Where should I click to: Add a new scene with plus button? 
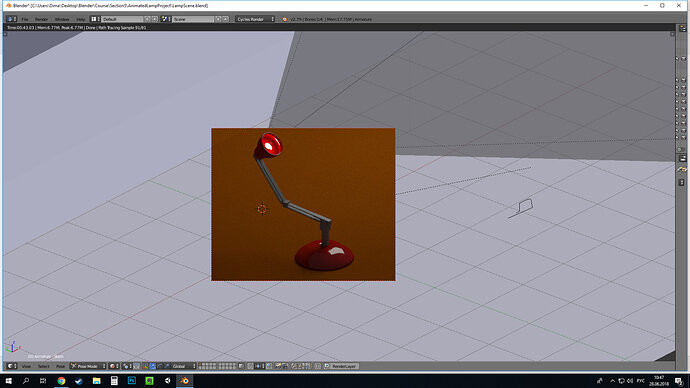coord(218,19)
